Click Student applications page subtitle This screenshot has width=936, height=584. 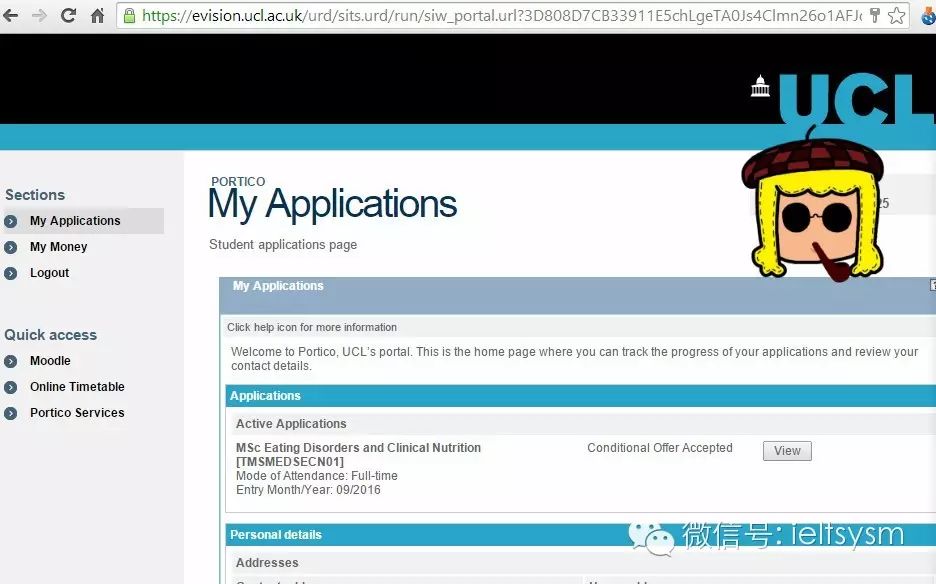tap(283, 245)
